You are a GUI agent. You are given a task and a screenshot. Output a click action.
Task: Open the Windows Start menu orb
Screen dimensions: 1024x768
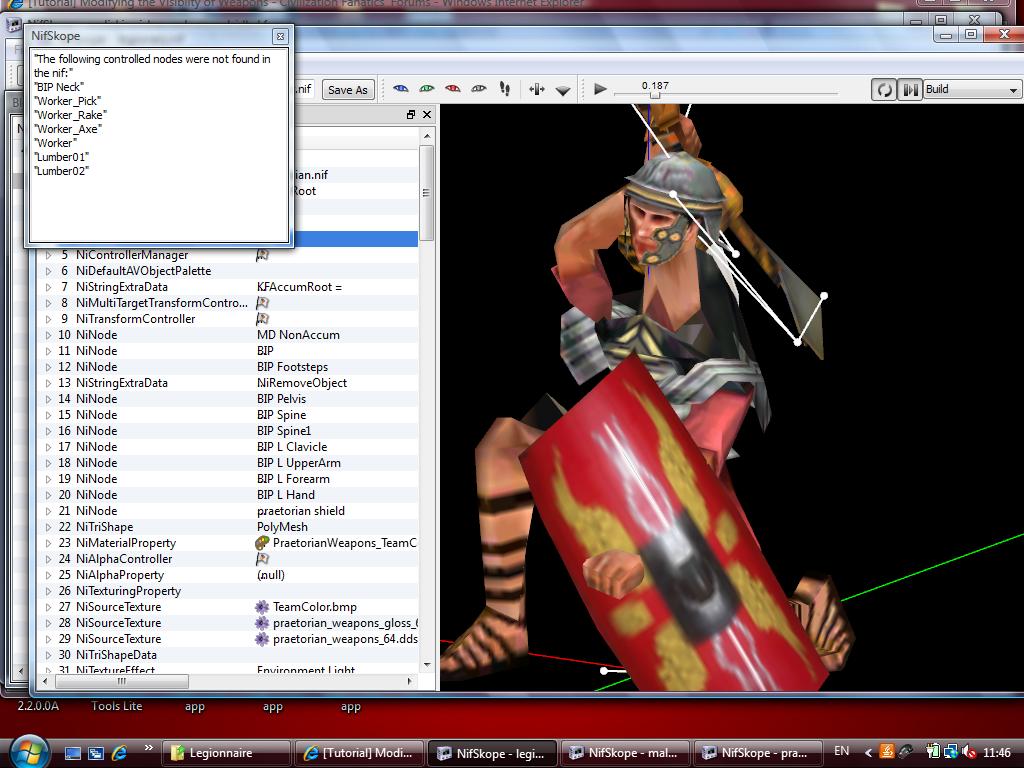[x=29, y=753]
